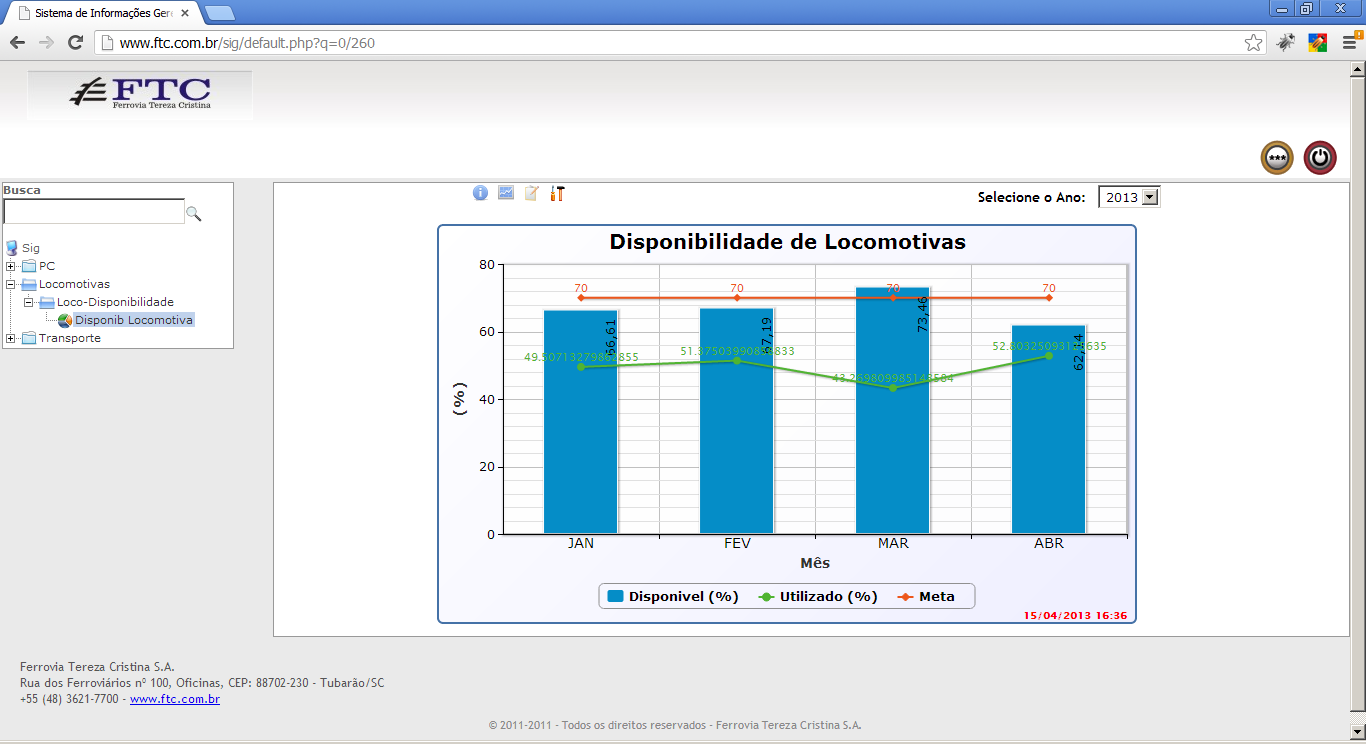Click the JAN Meta orange data point
The width and height of the screenshot is (1366, 744).
(x=581, y=298)
